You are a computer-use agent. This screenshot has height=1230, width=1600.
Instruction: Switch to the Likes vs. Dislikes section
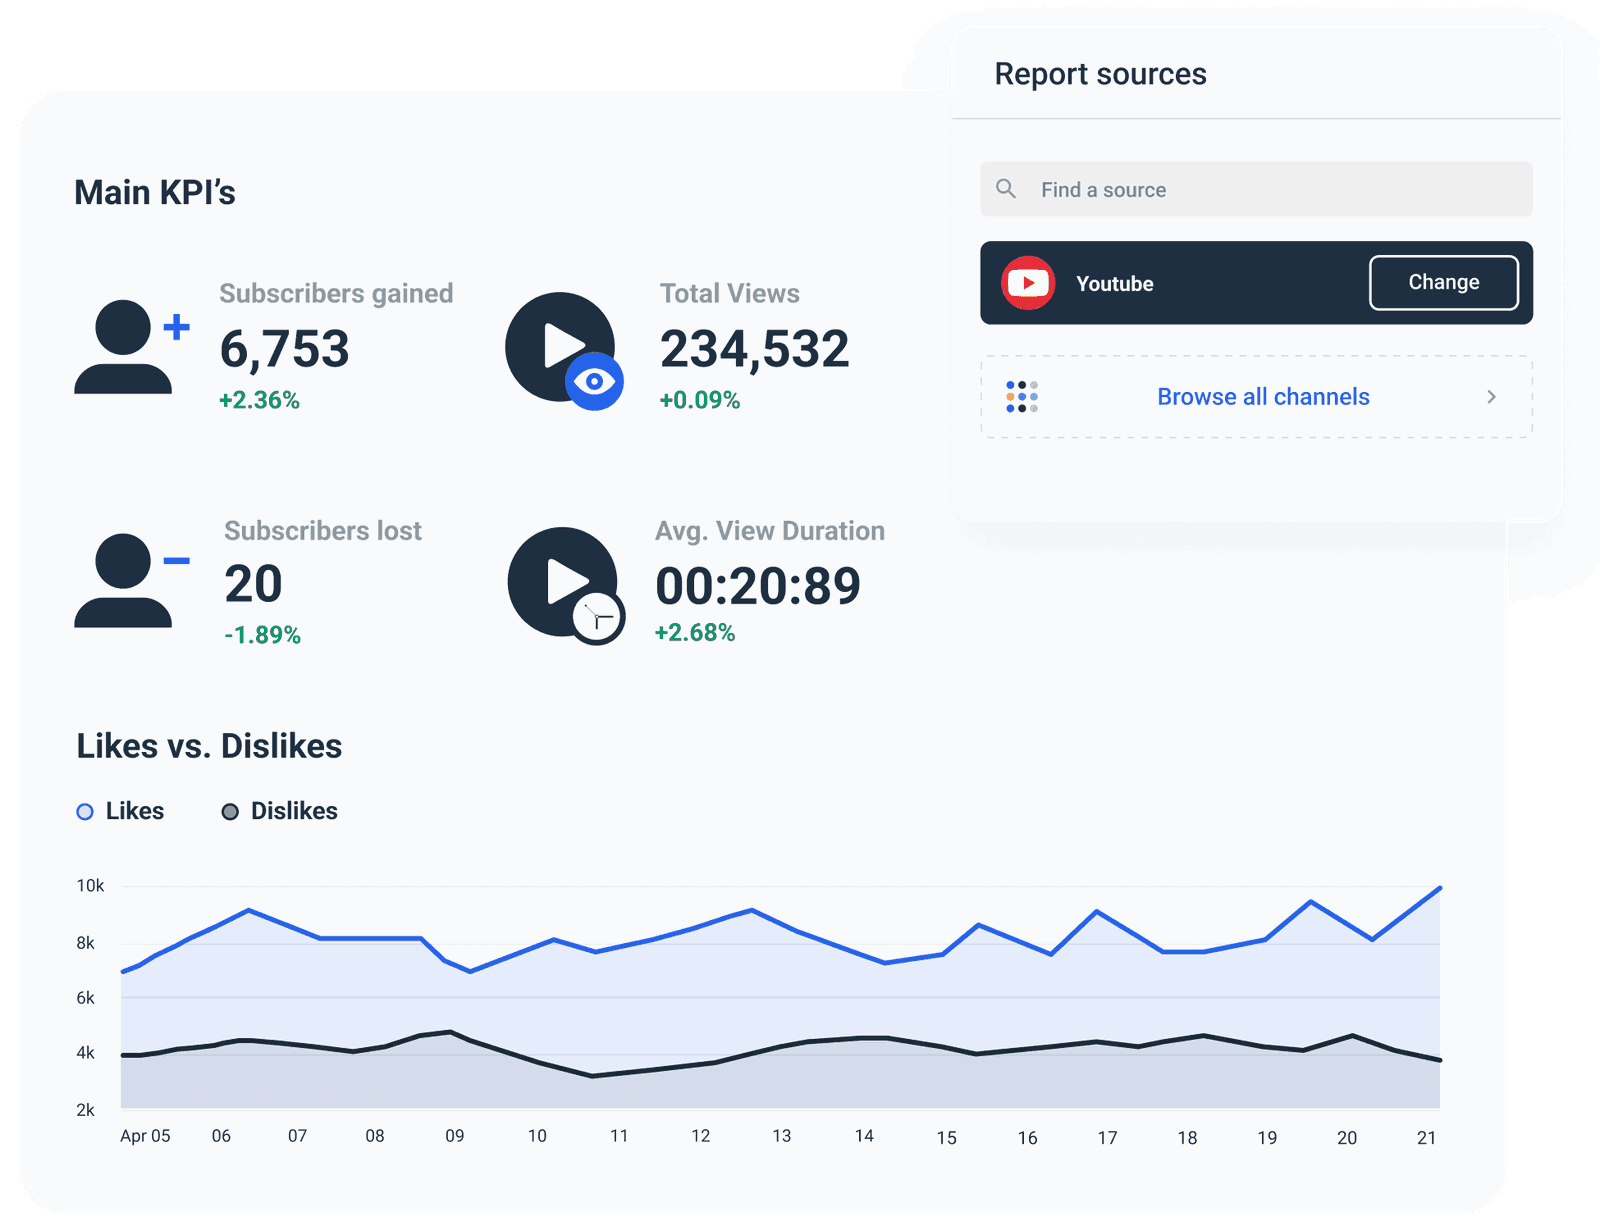pyautogui.click(x=209, y=745)
